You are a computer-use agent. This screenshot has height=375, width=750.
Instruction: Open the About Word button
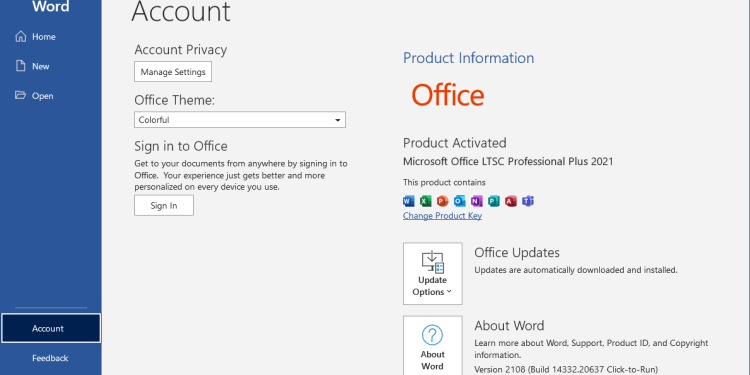click(432, 345)
